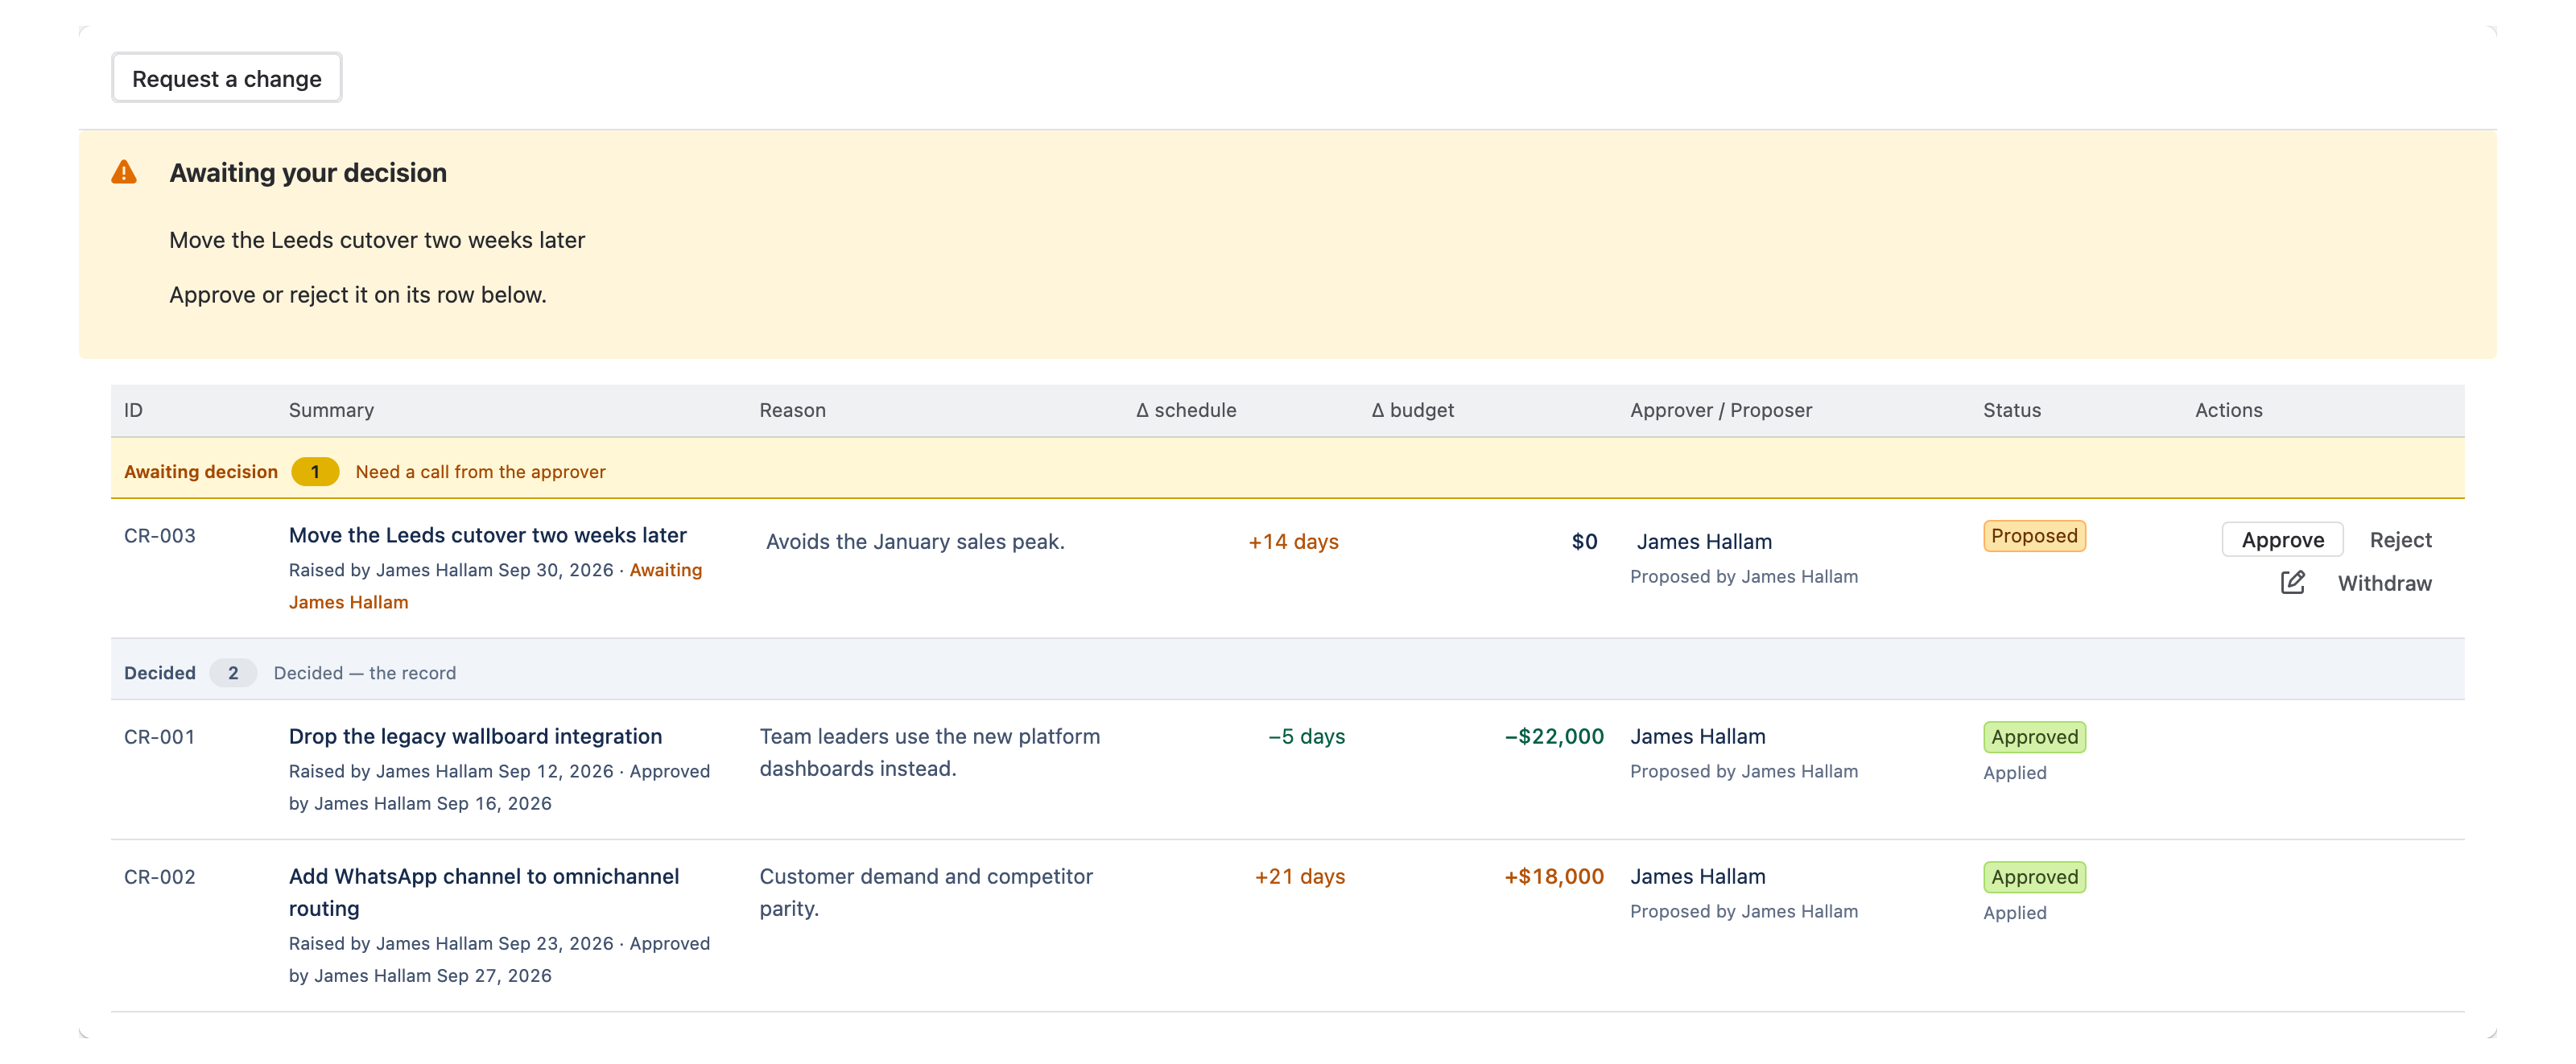Click the Approved badge on CR-001 row
Viewport: 2576px width, 1064px height.
pos(2034,737)
